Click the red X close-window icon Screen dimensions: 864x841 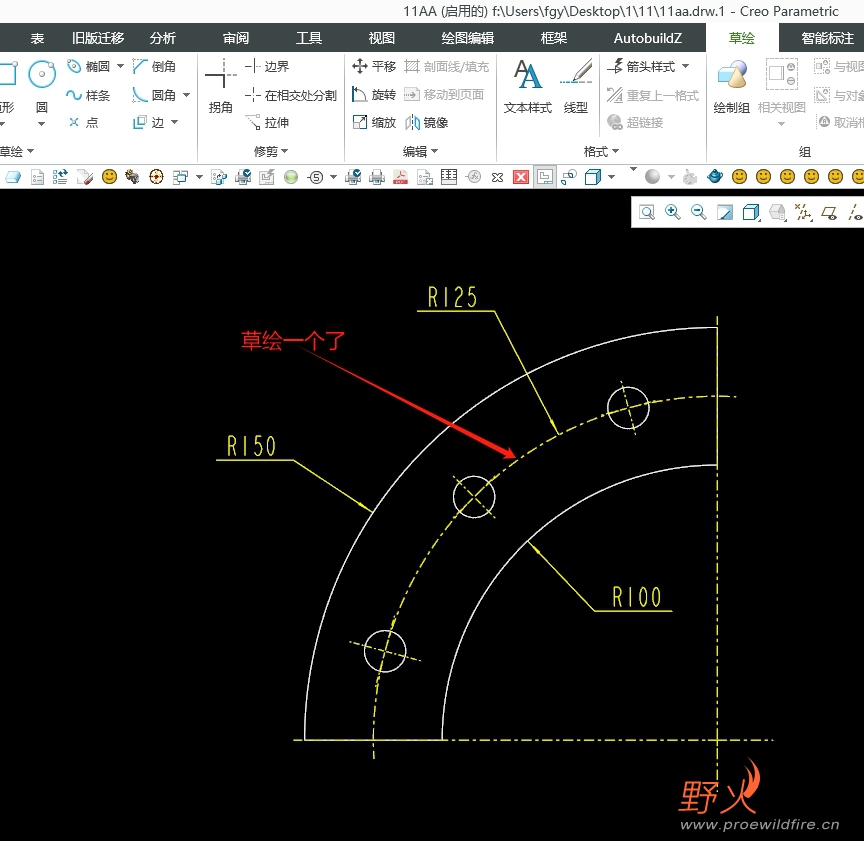pyautogui.click(x=521, y=177)
